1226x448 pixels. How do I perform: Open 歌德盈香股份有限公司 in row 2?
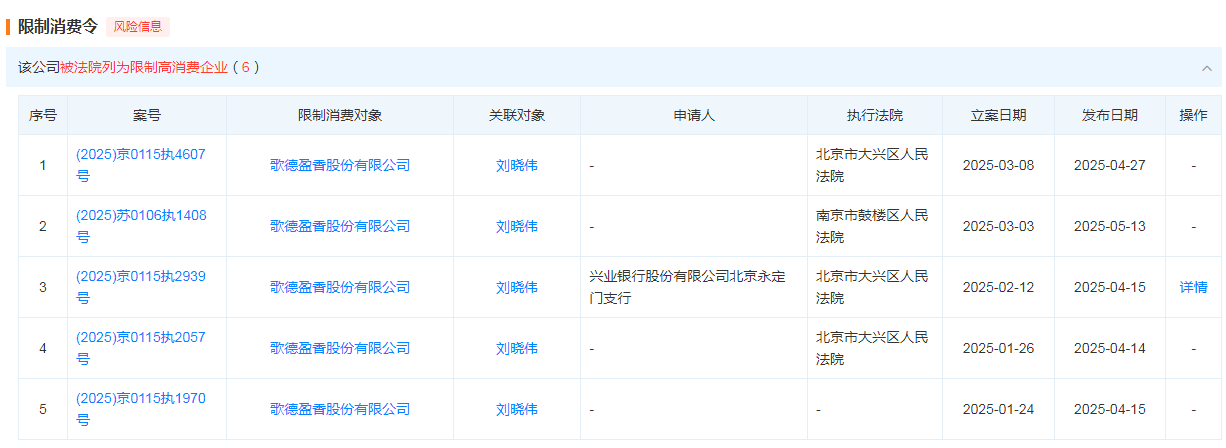340,226
